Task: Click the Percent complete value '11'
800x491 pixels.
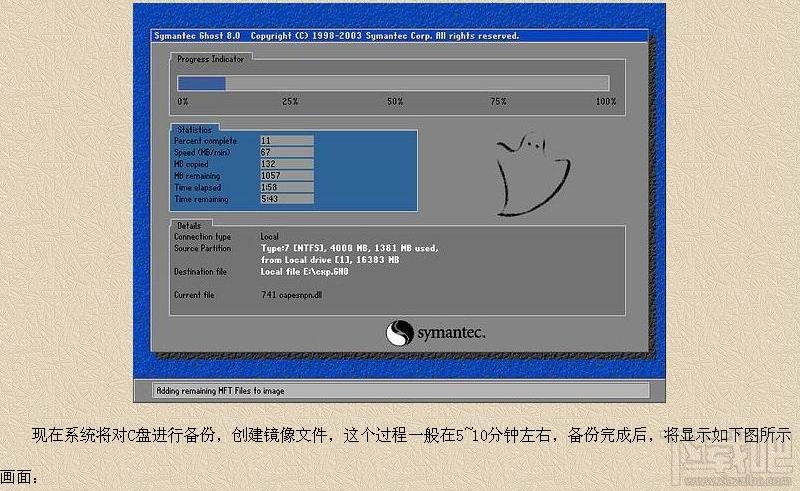Action: click(287, 141)
